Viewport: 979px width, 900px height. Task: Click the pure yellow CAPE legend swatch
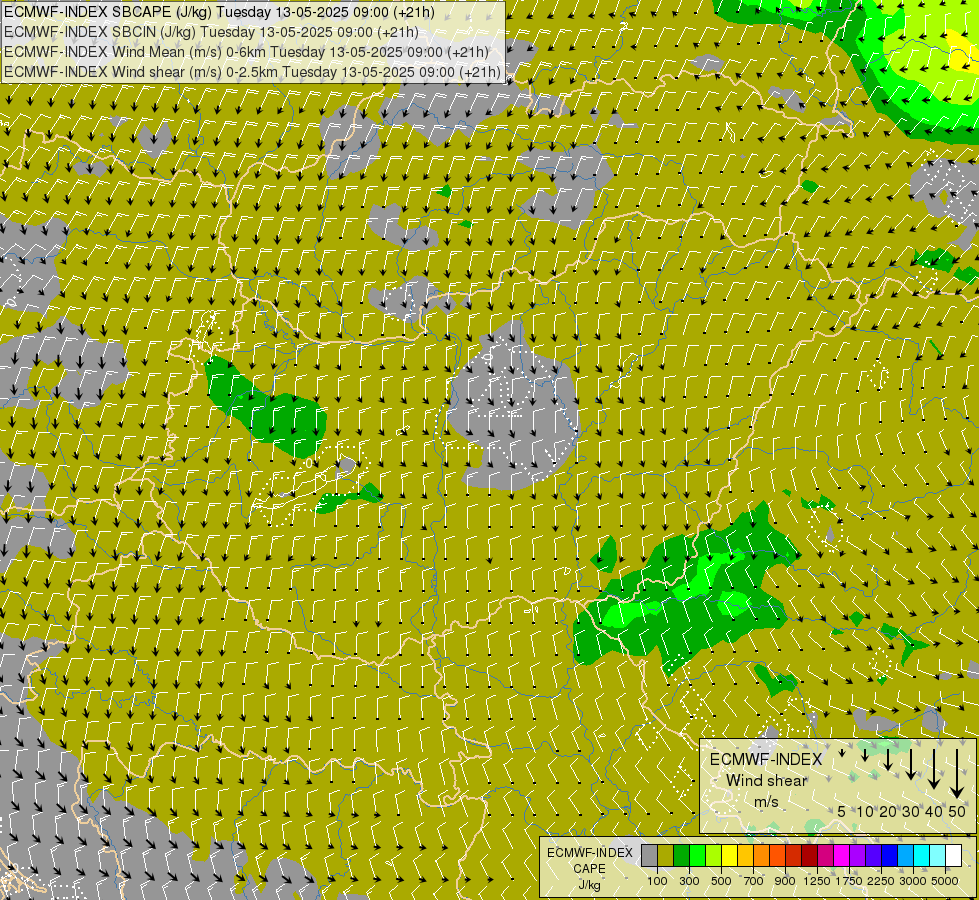point(729,855)
